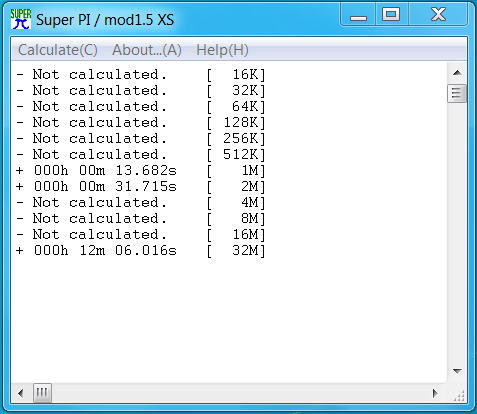Select the 32M result line 12m 06.016s
This screenshot has height=414, width=477.
coord(141,251)
